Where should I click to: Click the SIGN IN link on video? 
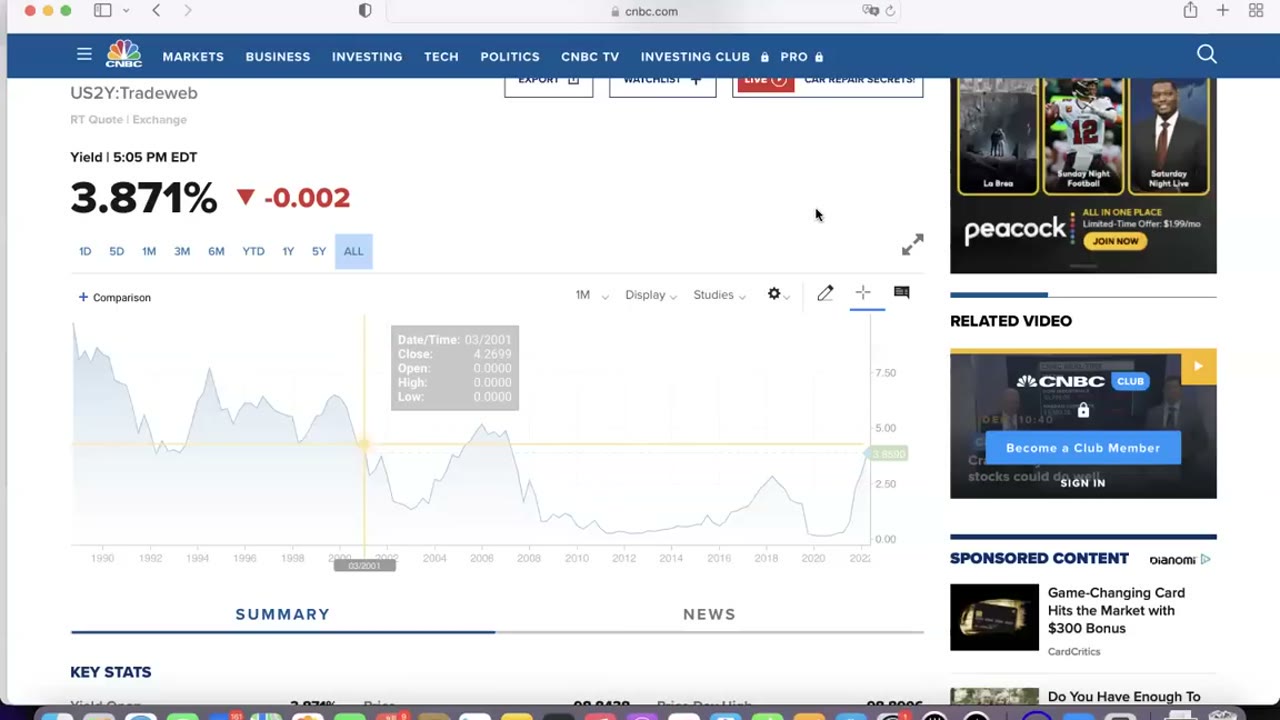1083,483
